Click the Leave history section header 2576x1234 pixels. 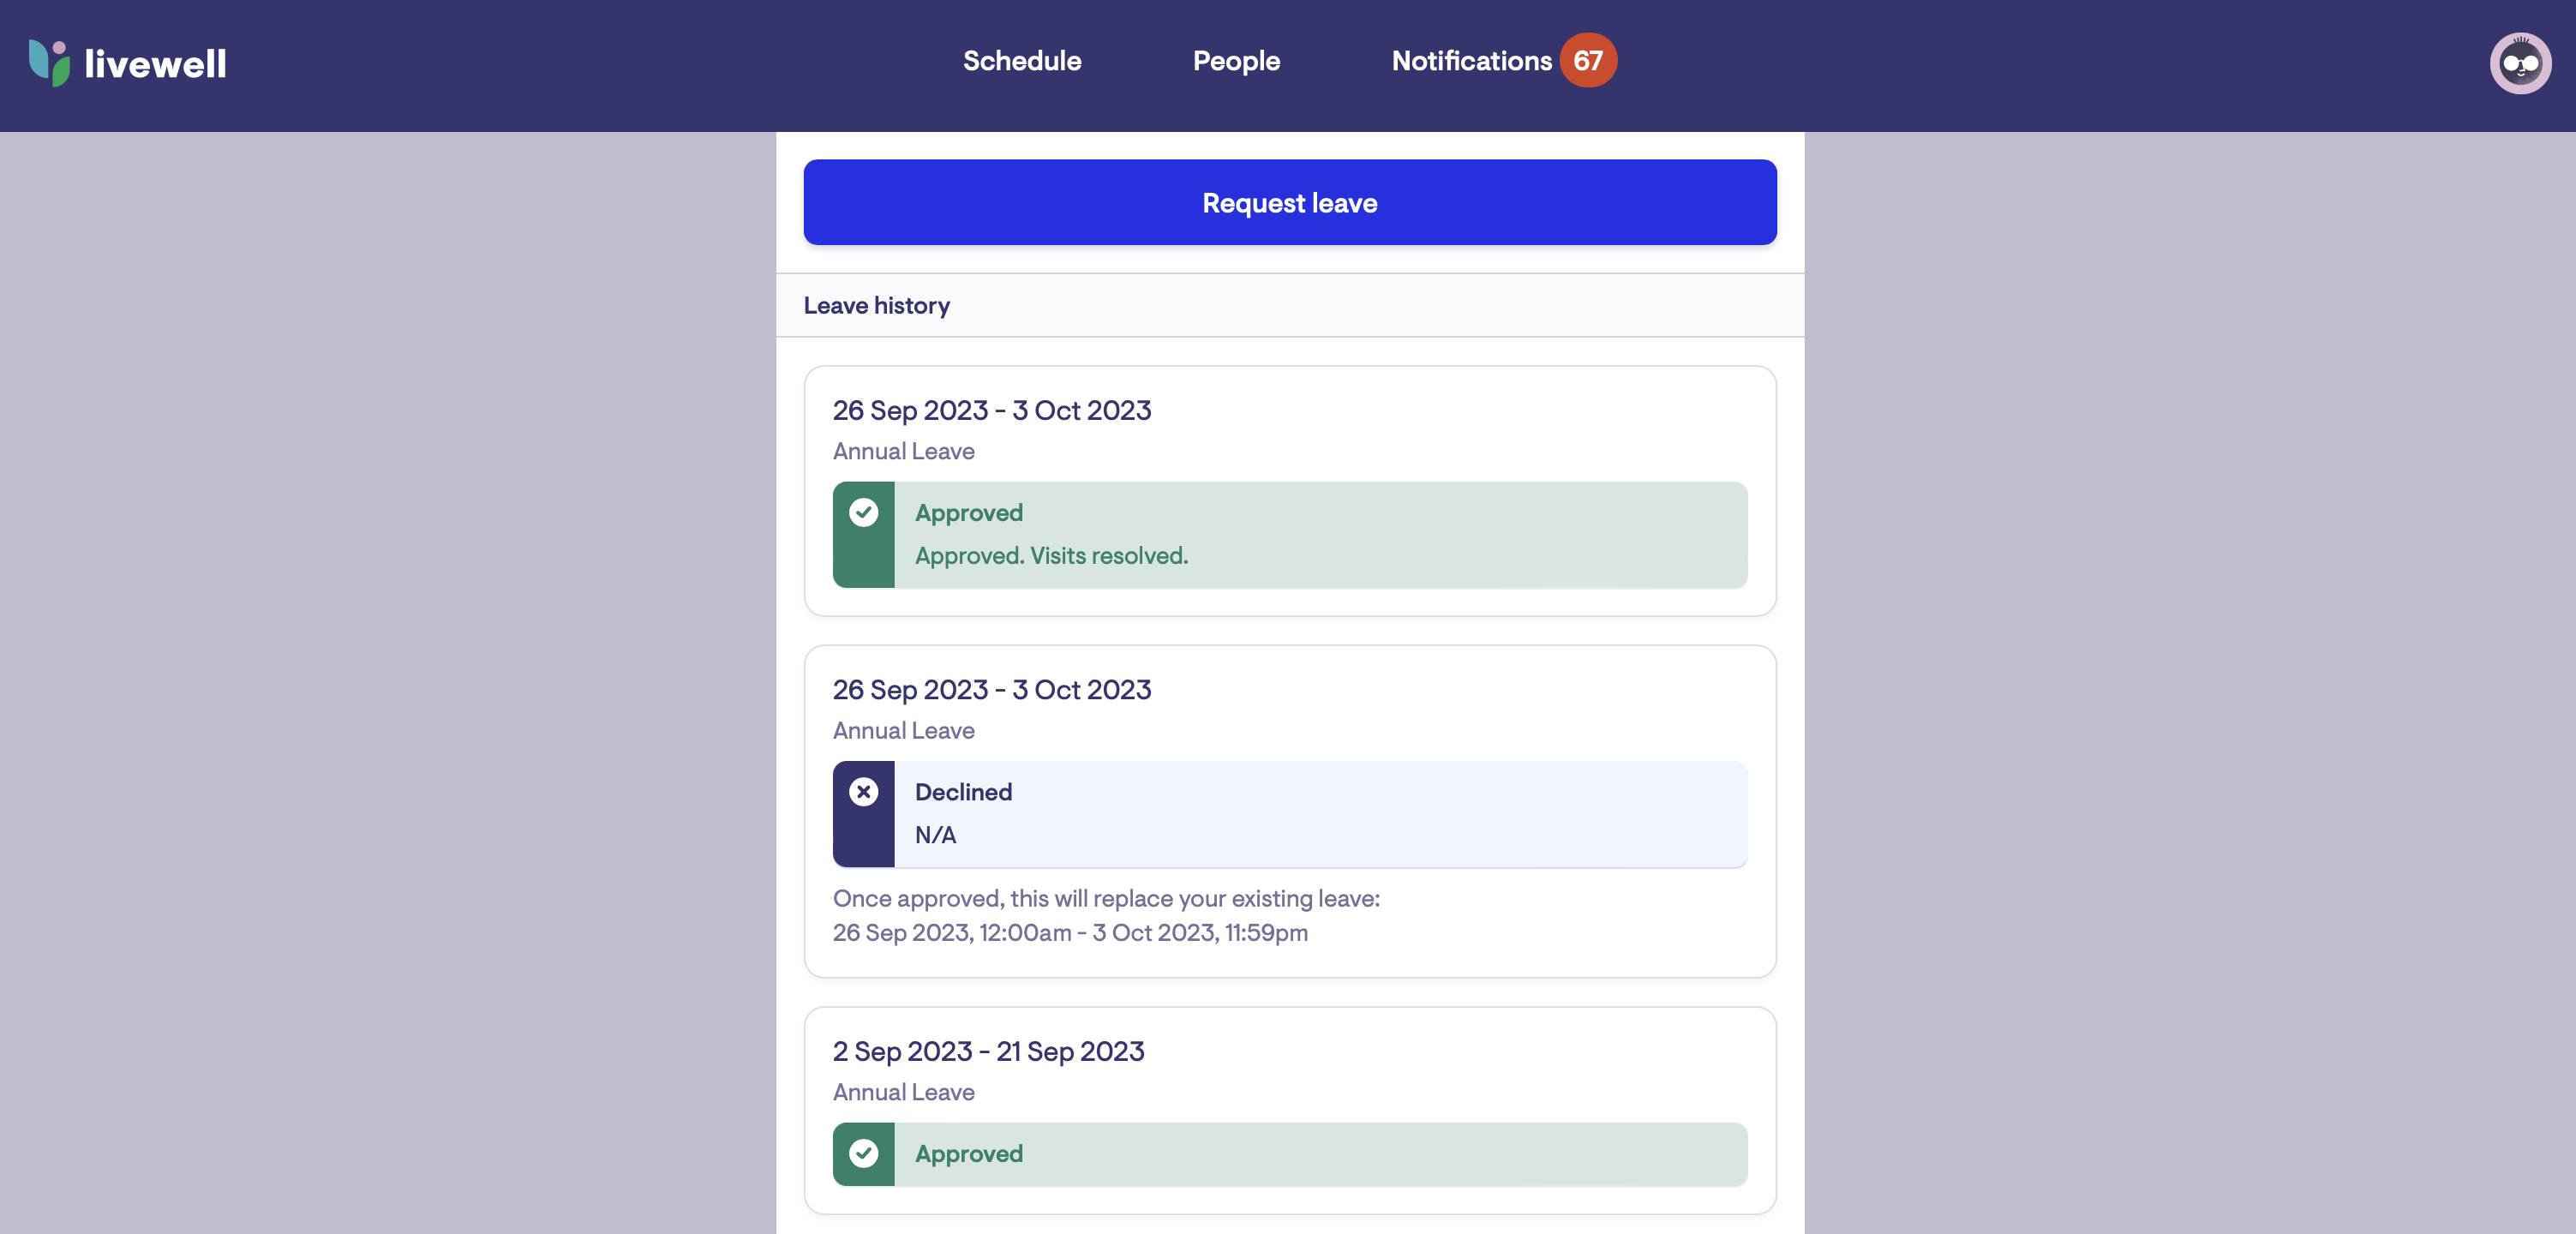tap(876, 305)
